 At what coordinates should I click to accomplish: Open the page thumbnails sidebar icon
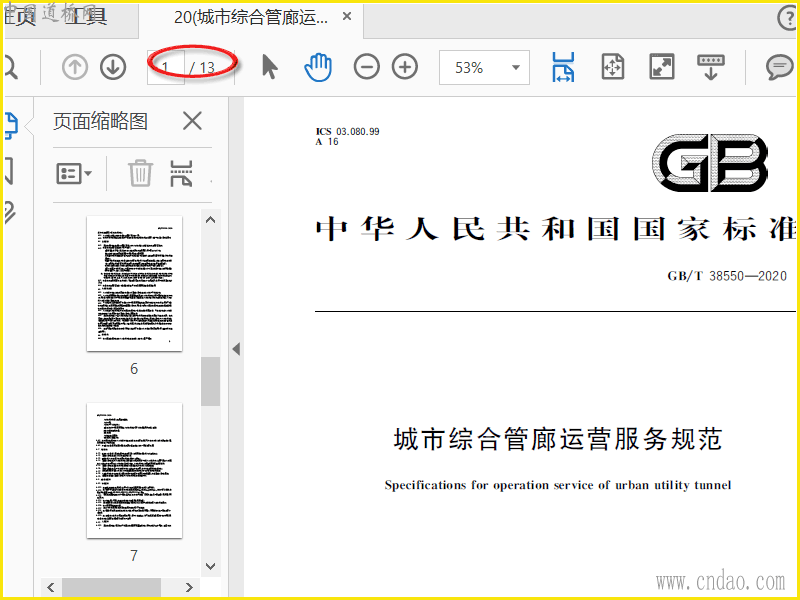(x=11, y=126)
